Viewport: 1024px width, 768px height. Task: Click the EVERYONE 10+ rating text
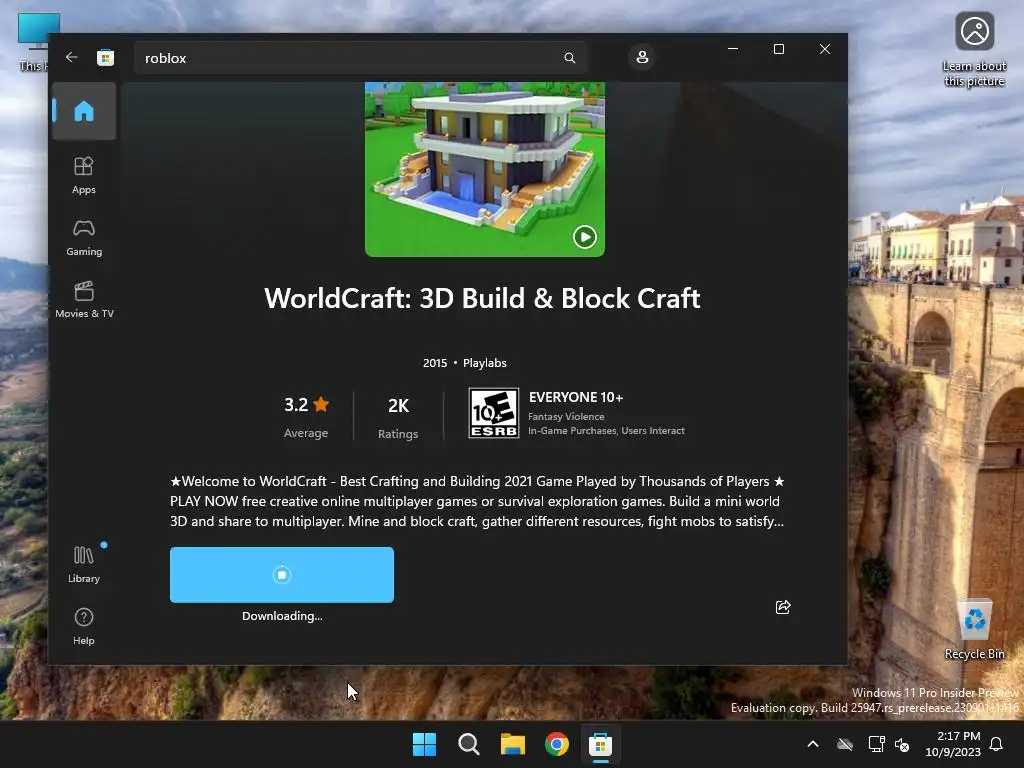576,397
